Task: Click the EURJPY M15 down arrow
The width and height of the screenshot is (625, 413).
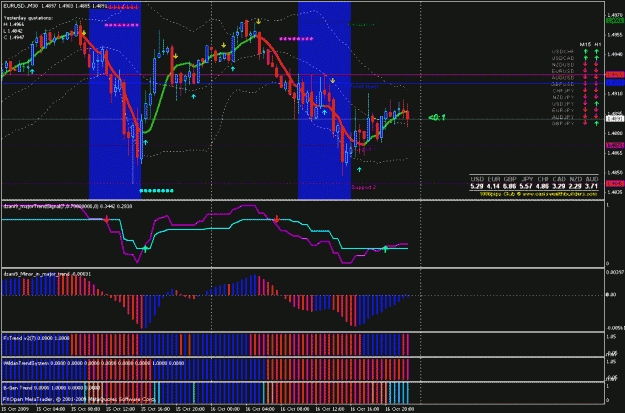Action: pos(585,110)
